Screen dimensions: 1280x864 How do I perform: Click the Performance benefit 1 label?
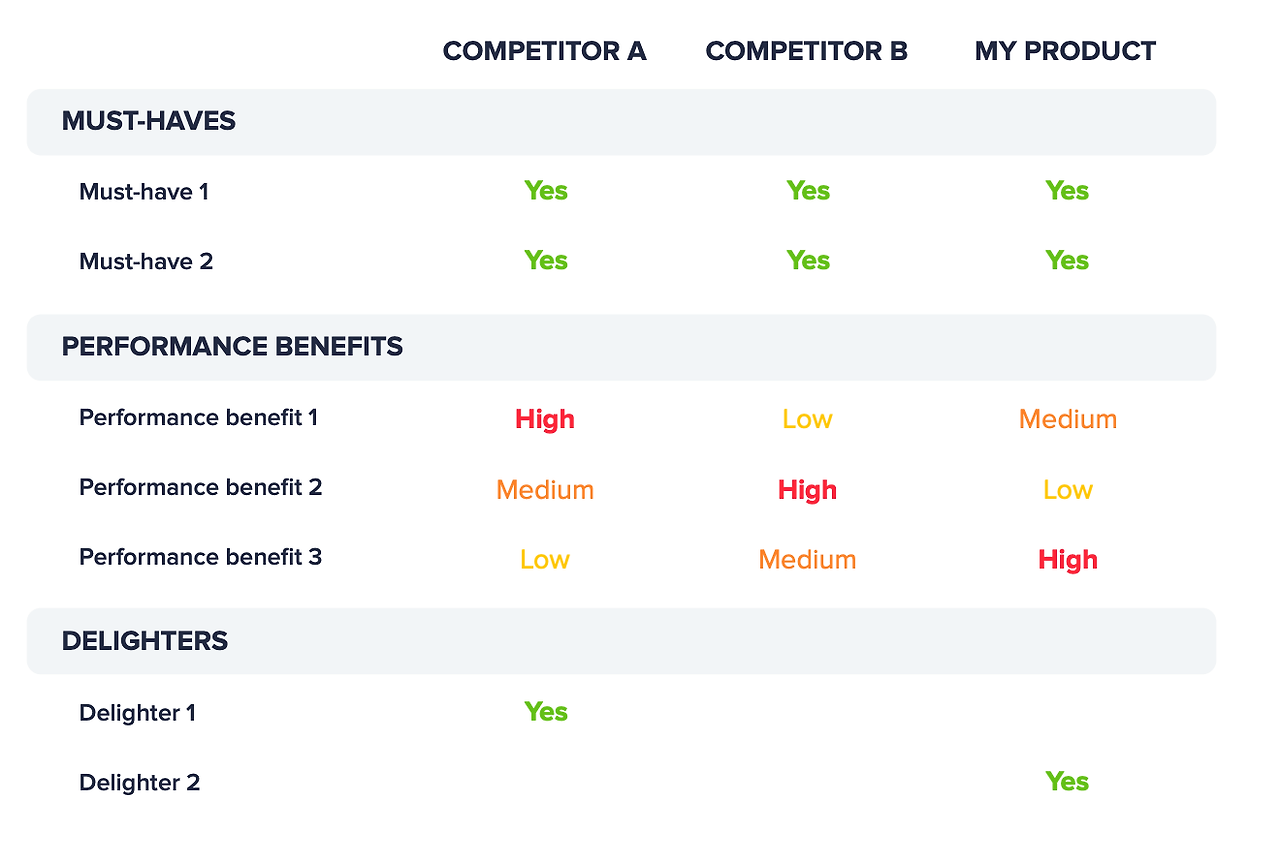point(198,417)
